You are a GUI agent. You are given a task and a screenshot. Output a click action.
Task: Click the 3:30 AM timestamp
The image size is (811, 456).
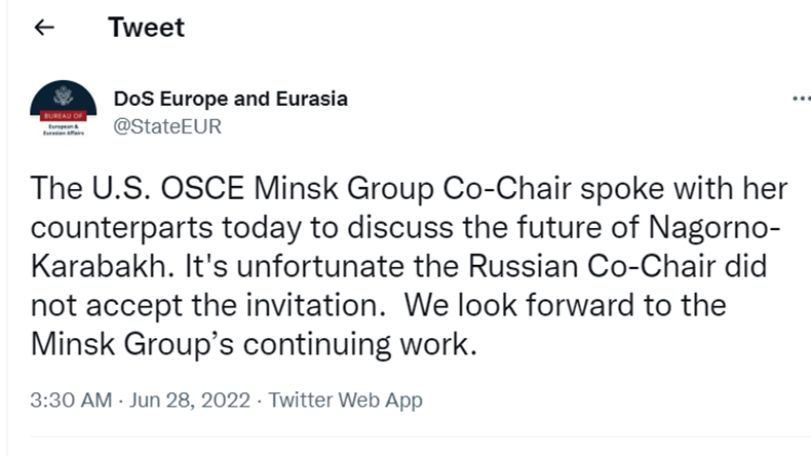pyautogui.click(x=71, y=400)
